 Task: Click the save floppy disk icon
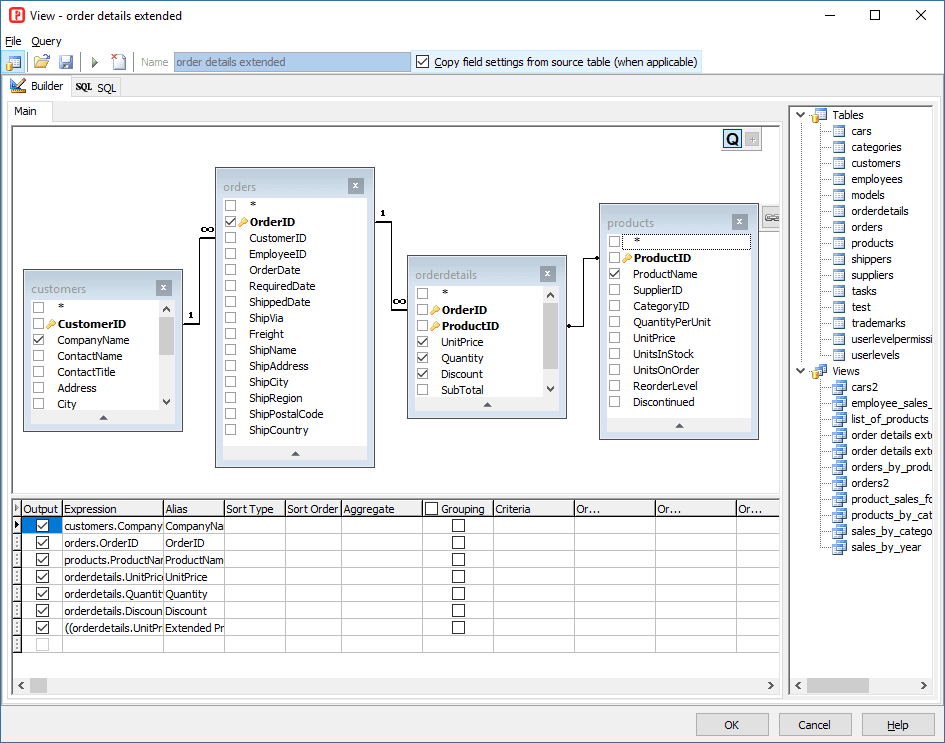coord(66,62)
